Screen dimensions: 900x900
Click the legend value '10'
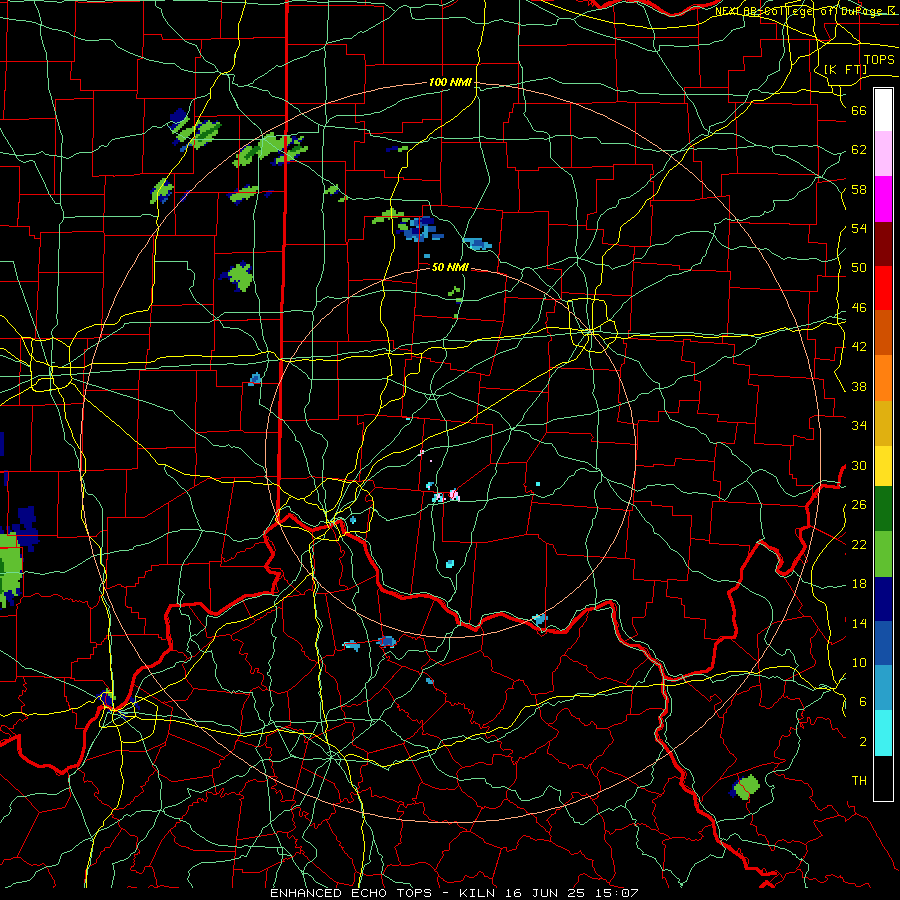pos(859,662)
